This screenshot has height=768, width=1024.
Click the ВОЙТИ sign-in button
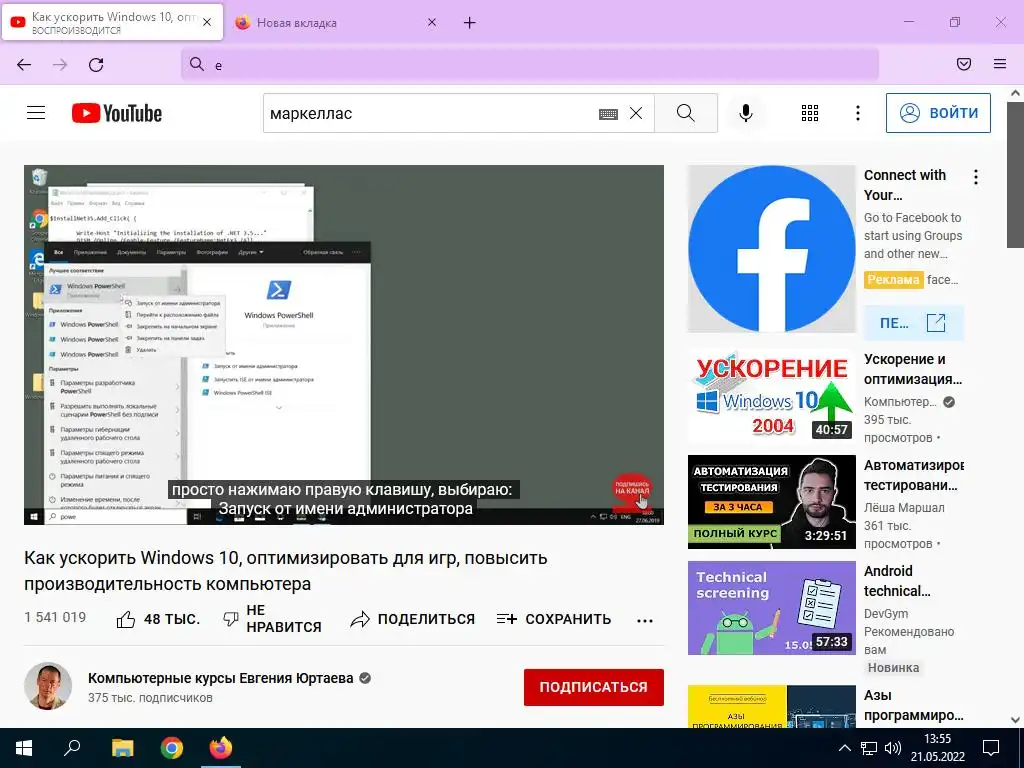[938, 113]
